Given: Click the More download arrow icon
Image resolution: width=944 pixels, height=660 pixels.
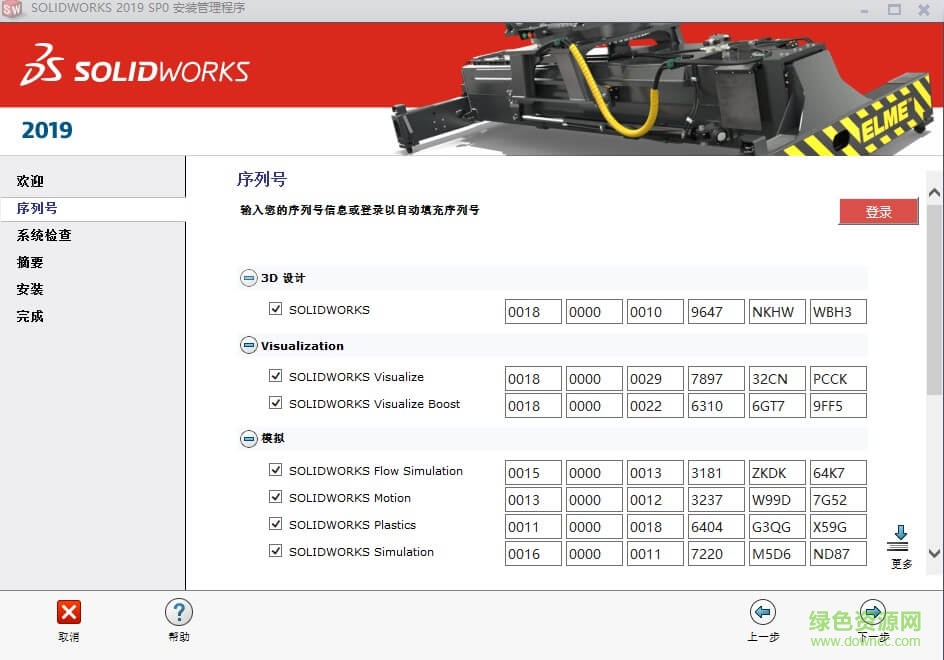Looking at the screenshot, I should [x=899, y=538].
